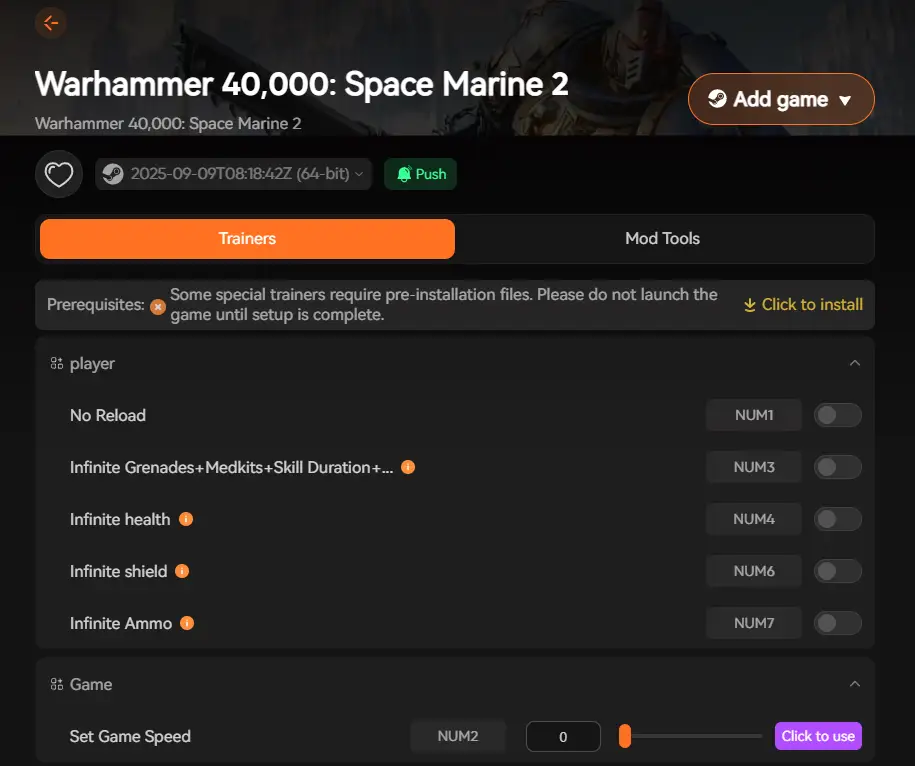Click the info icon beside Infinite shield
915x766 pixels.
[181, 571]
